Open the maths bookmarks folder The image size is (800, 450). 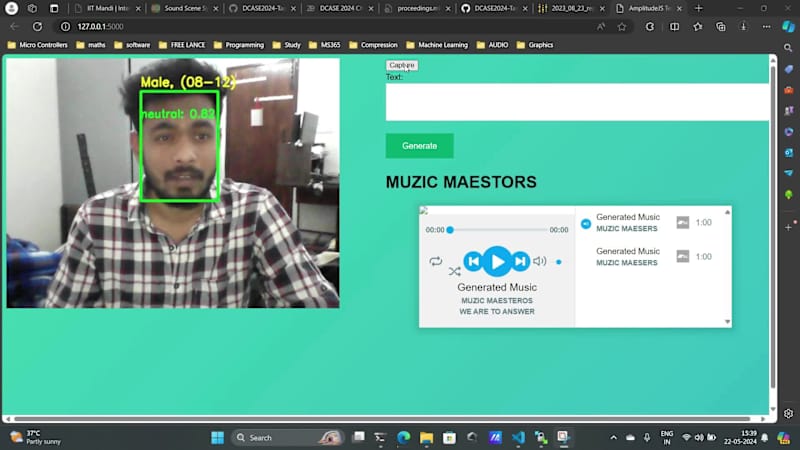(91, 45)
